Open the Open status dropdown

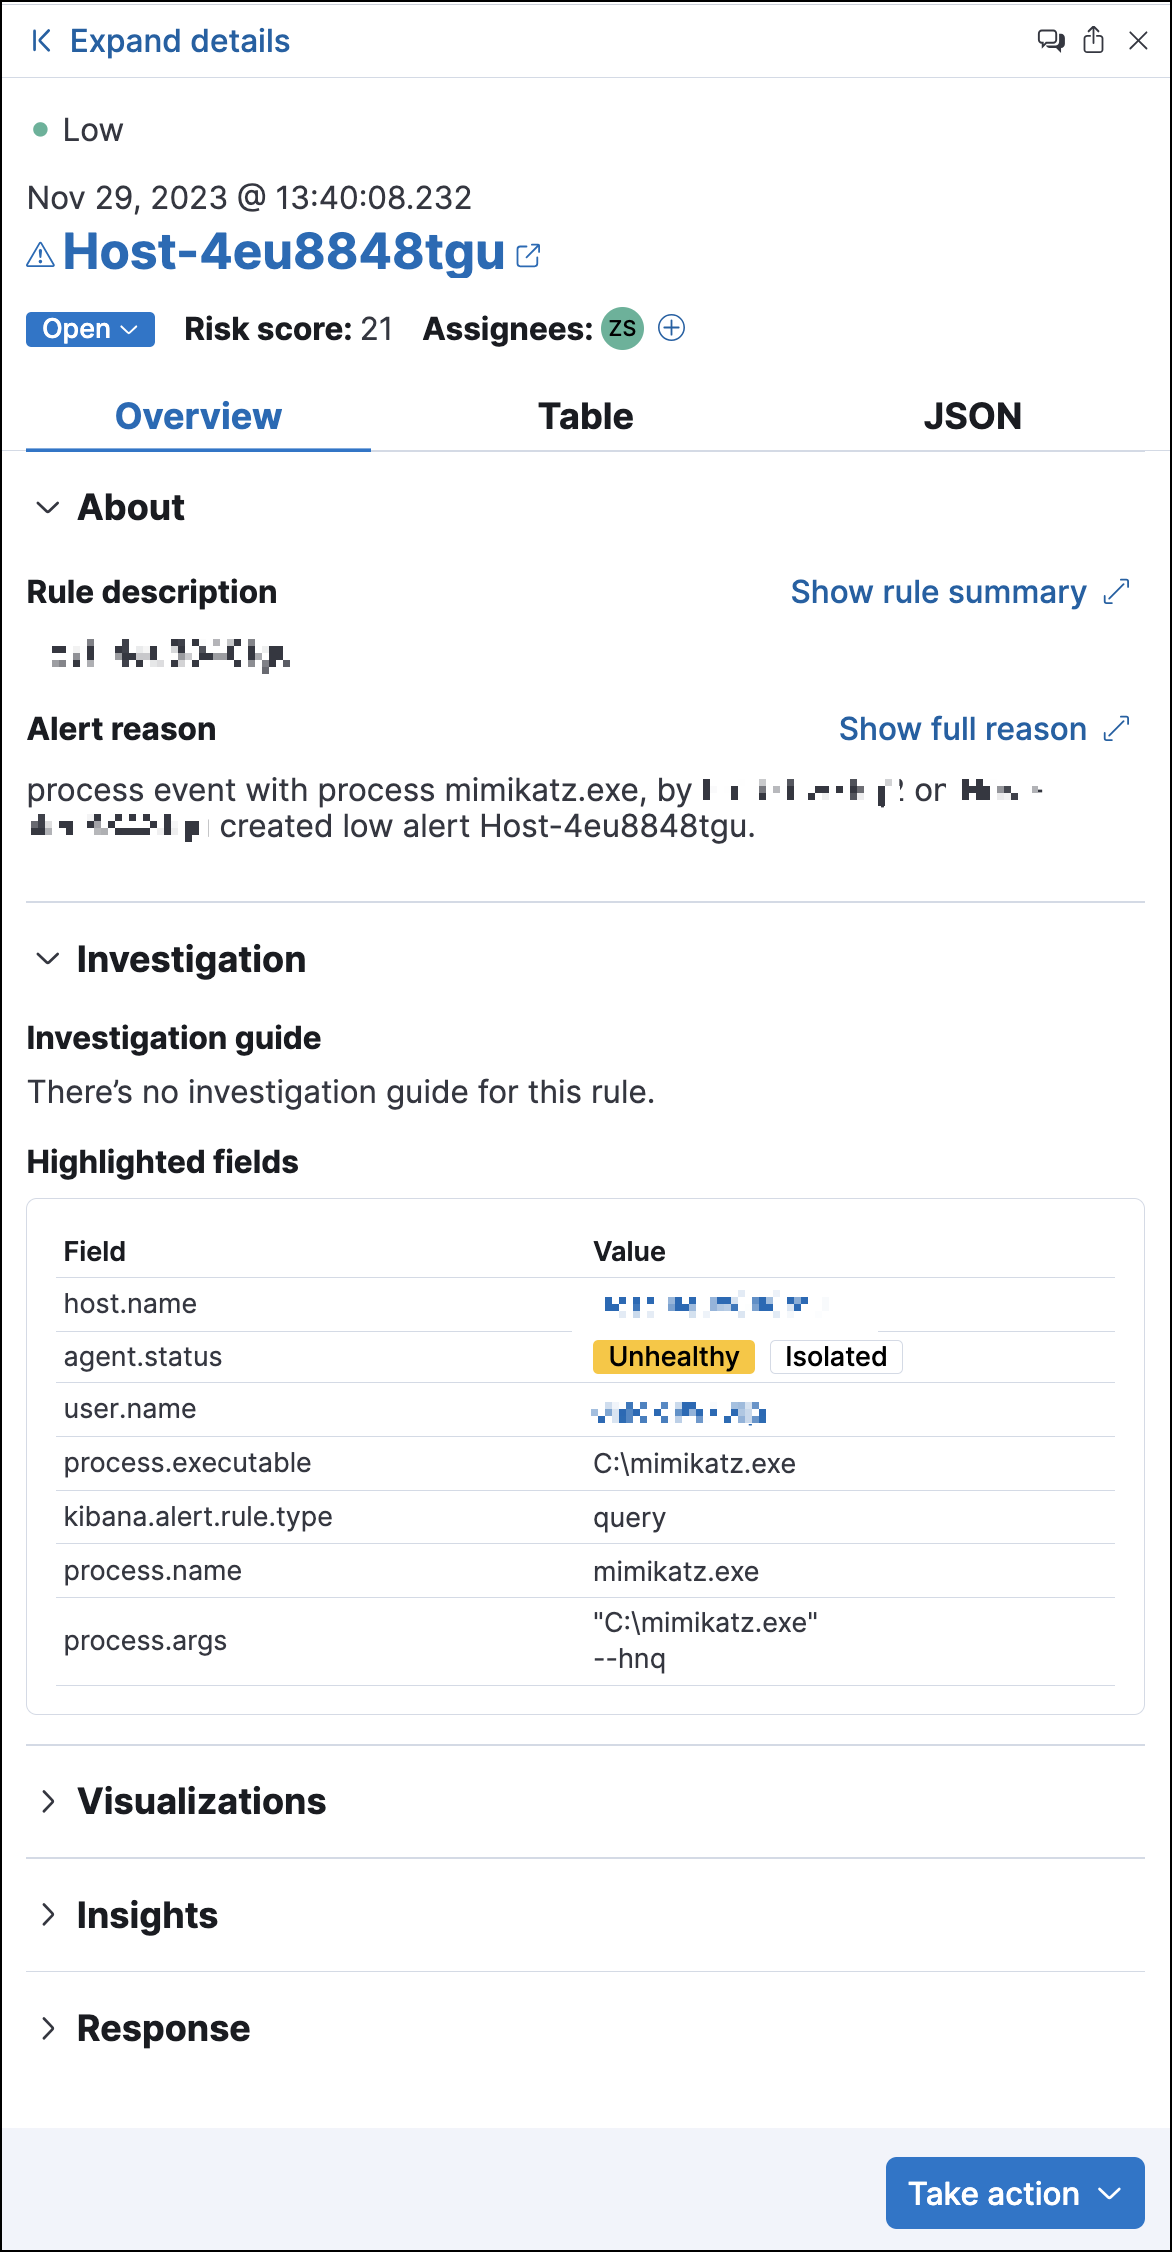[90, 329]
